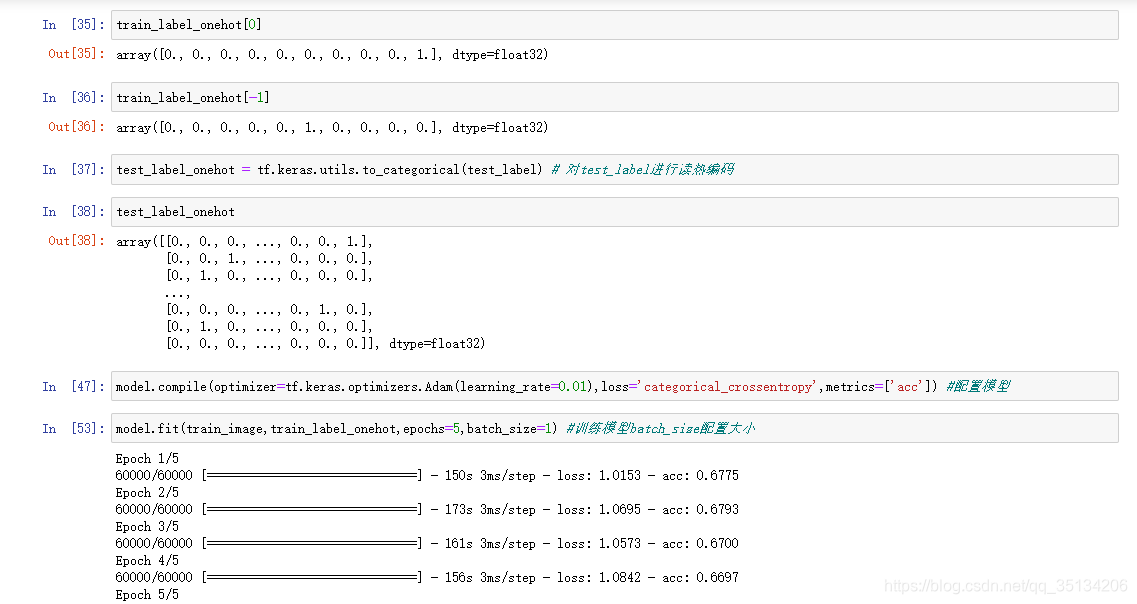
Task: Click the code cell train_label_onehot[0]
Action: coord(614,25)
